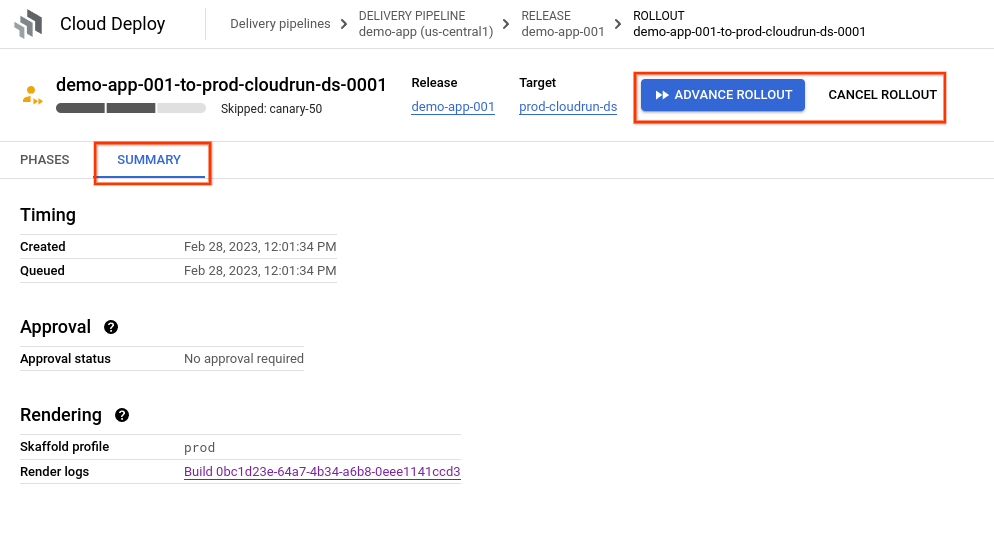994x535 pixels.
Task: Click the first dark segment of the rollout progress bar
Action: click(x=80, y=108)
